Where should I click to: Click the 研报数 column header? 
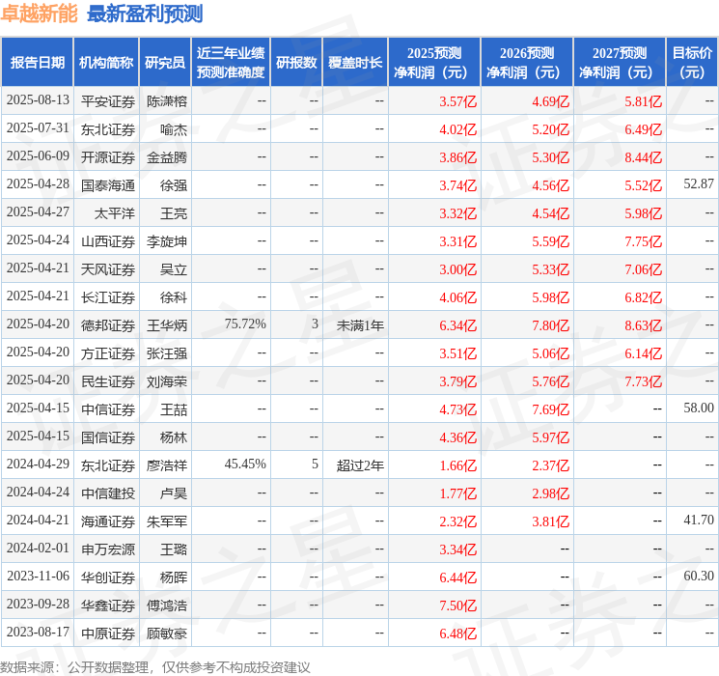tap(296, 62)
